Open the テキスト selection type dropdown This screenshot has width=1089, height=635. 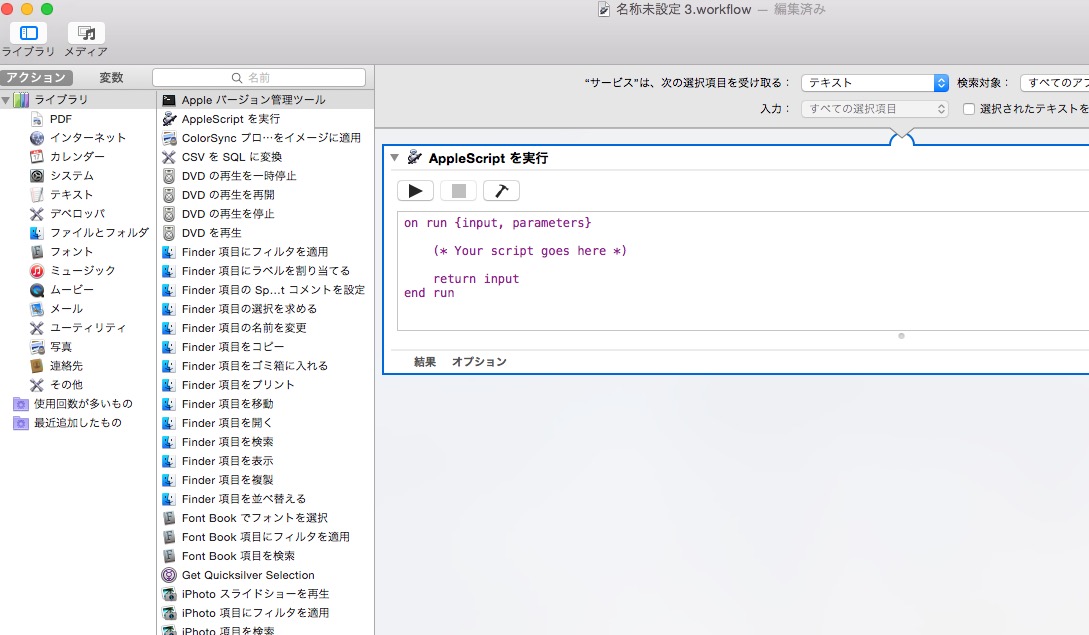point(874,82)
